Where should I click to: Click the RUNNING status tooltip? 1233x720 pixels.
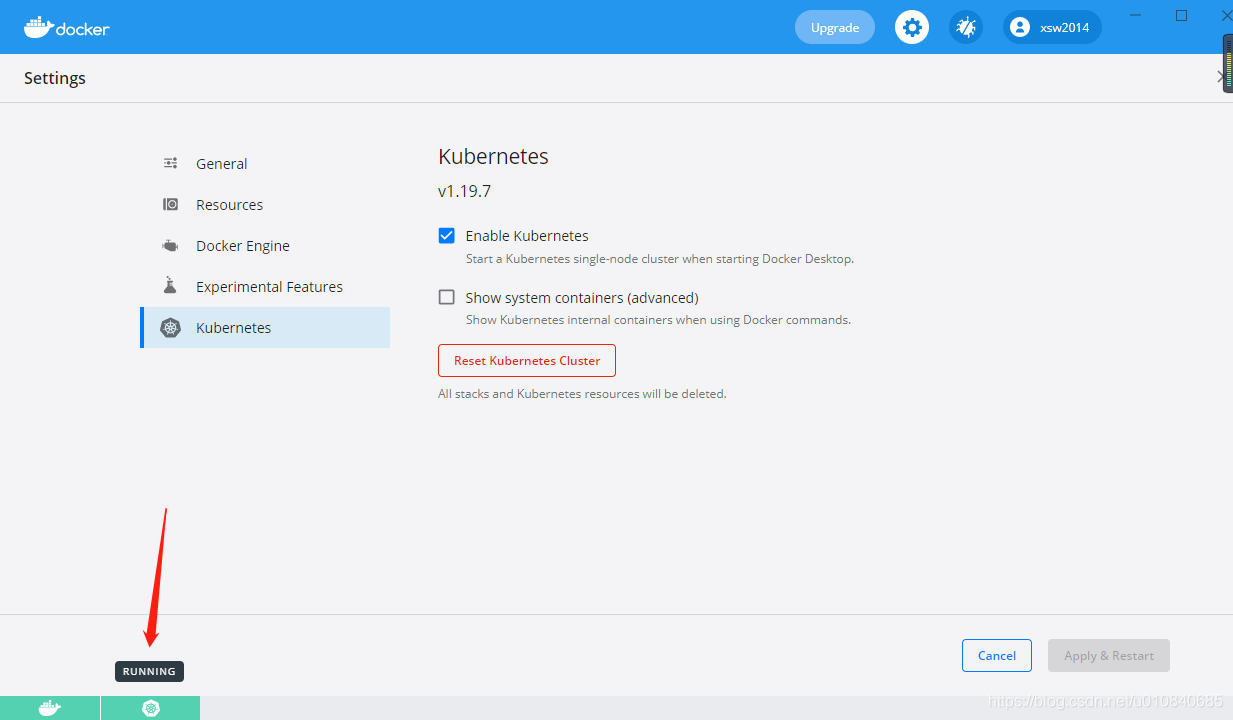click(149, 671)
